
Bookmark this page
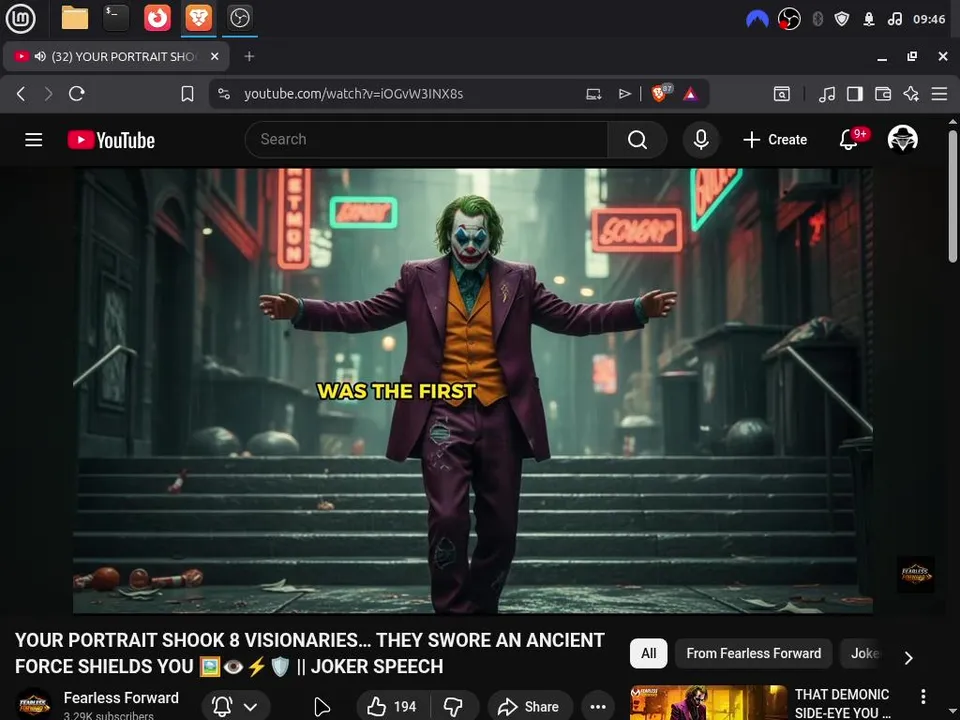(x=187, y=94)
